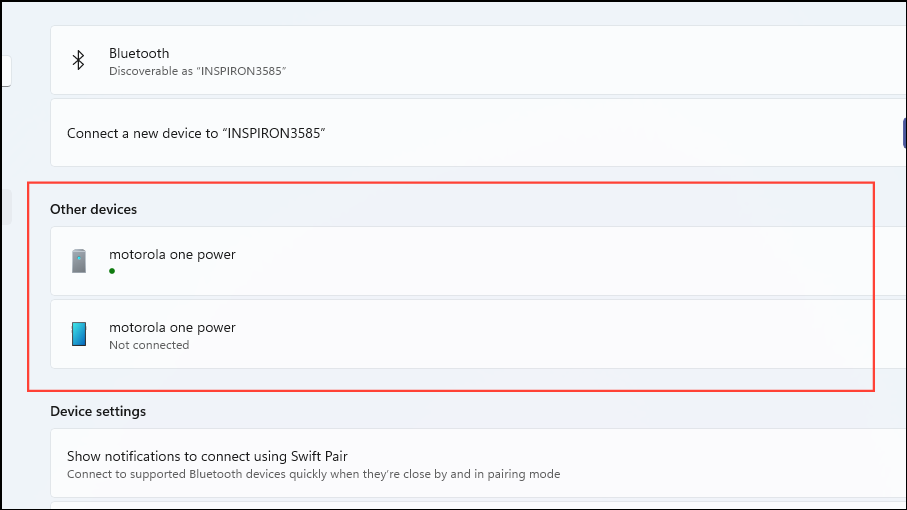Click the green connected status dot
The image size is (907, 510).
(x=112, y=271)
